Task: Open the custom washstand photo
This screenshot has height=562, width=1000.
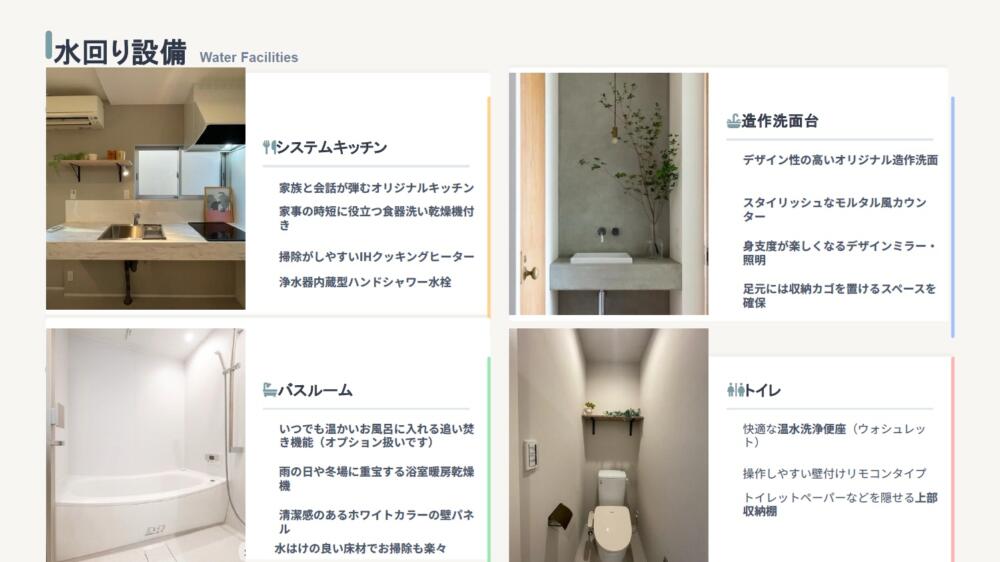Action: coord(608,194)
